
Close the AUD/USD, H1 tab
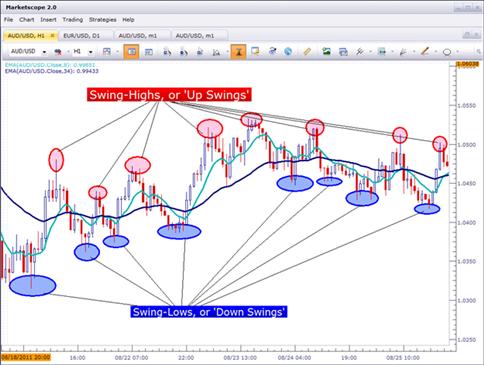click(52, 35)
